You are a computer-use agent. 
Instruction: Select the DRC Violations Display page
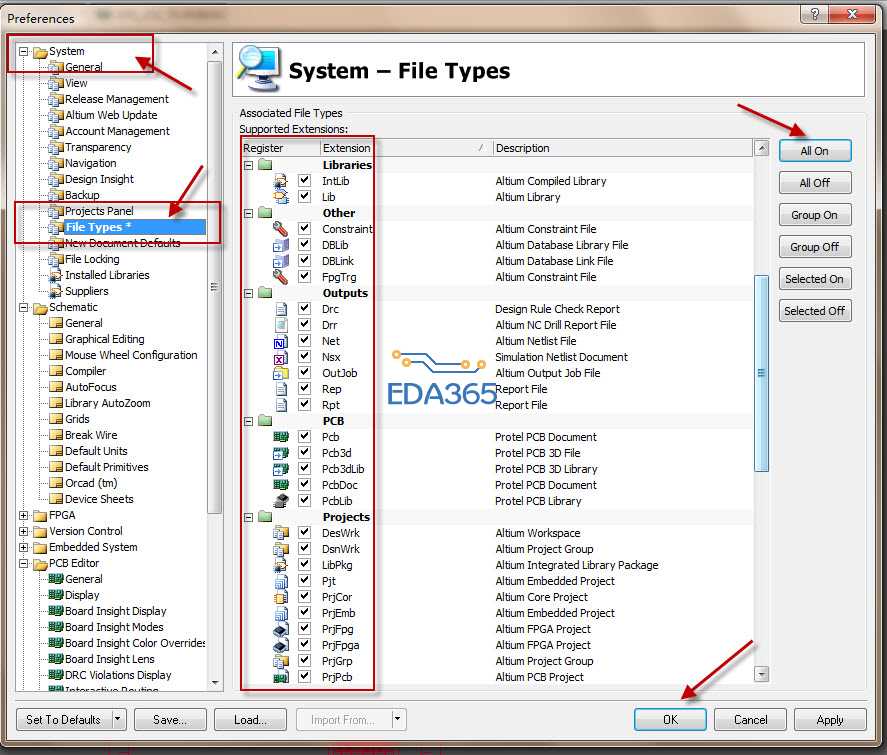(x=118, y=675)
